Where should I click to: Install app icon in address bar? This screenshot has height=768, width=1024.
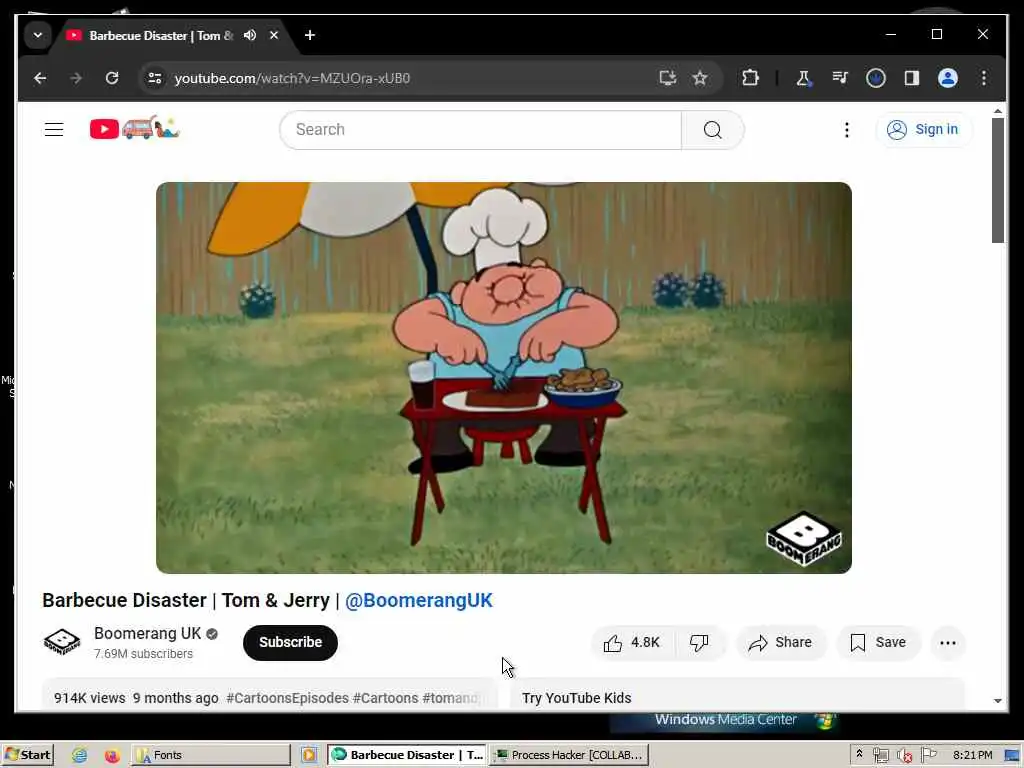point(667,78)
